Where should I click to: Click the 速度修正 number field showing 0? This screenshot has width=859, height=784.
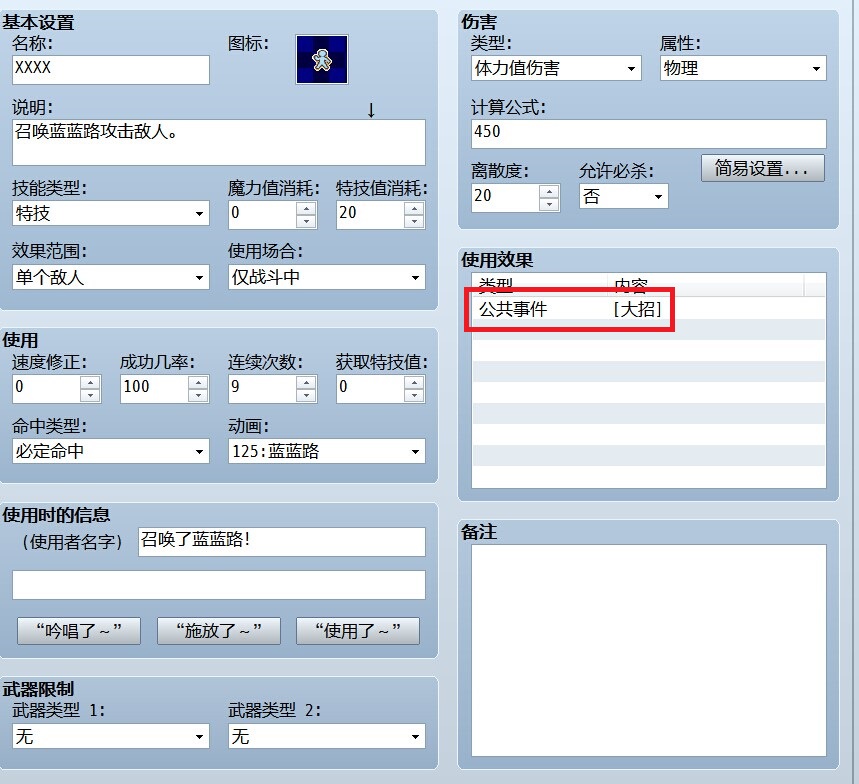(x=47, y=389)
